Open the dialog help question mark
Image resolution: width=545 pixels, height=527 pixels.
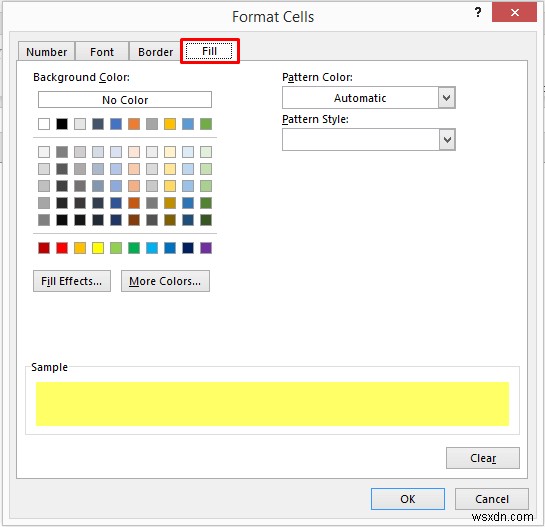tap(478, 13)
